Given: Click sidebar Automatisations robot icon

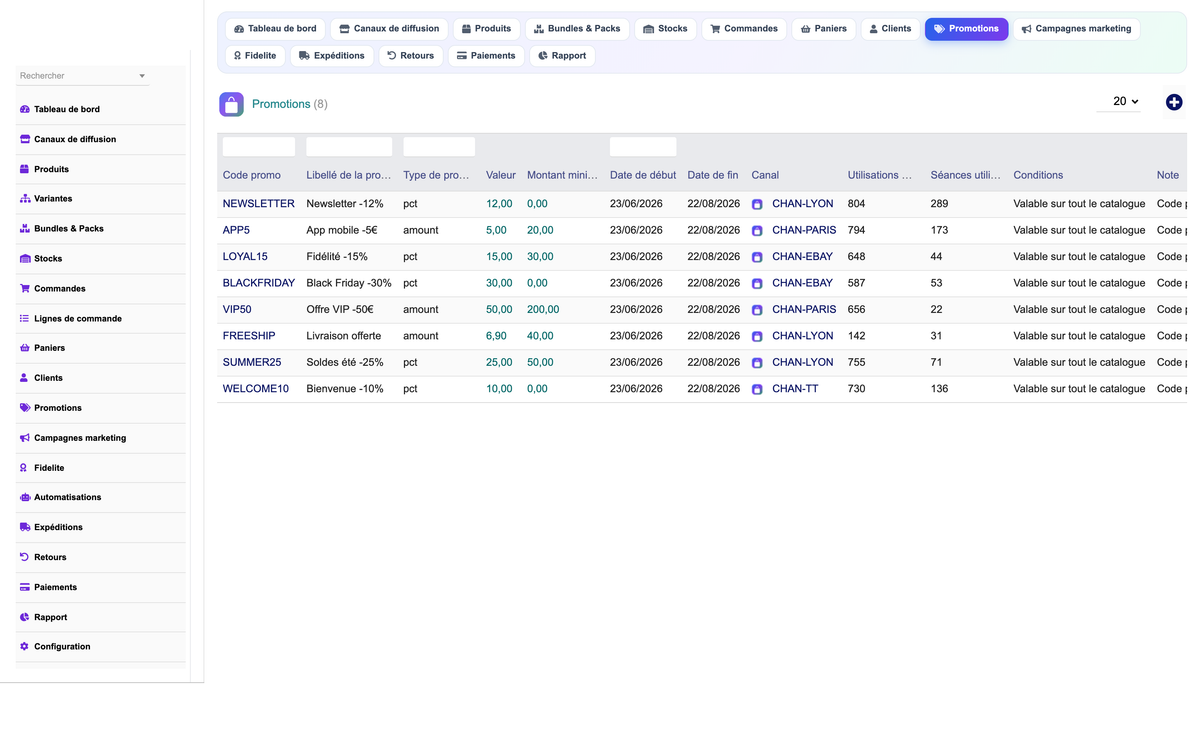Looking at the screenshot, I should [x=25, y=497].
